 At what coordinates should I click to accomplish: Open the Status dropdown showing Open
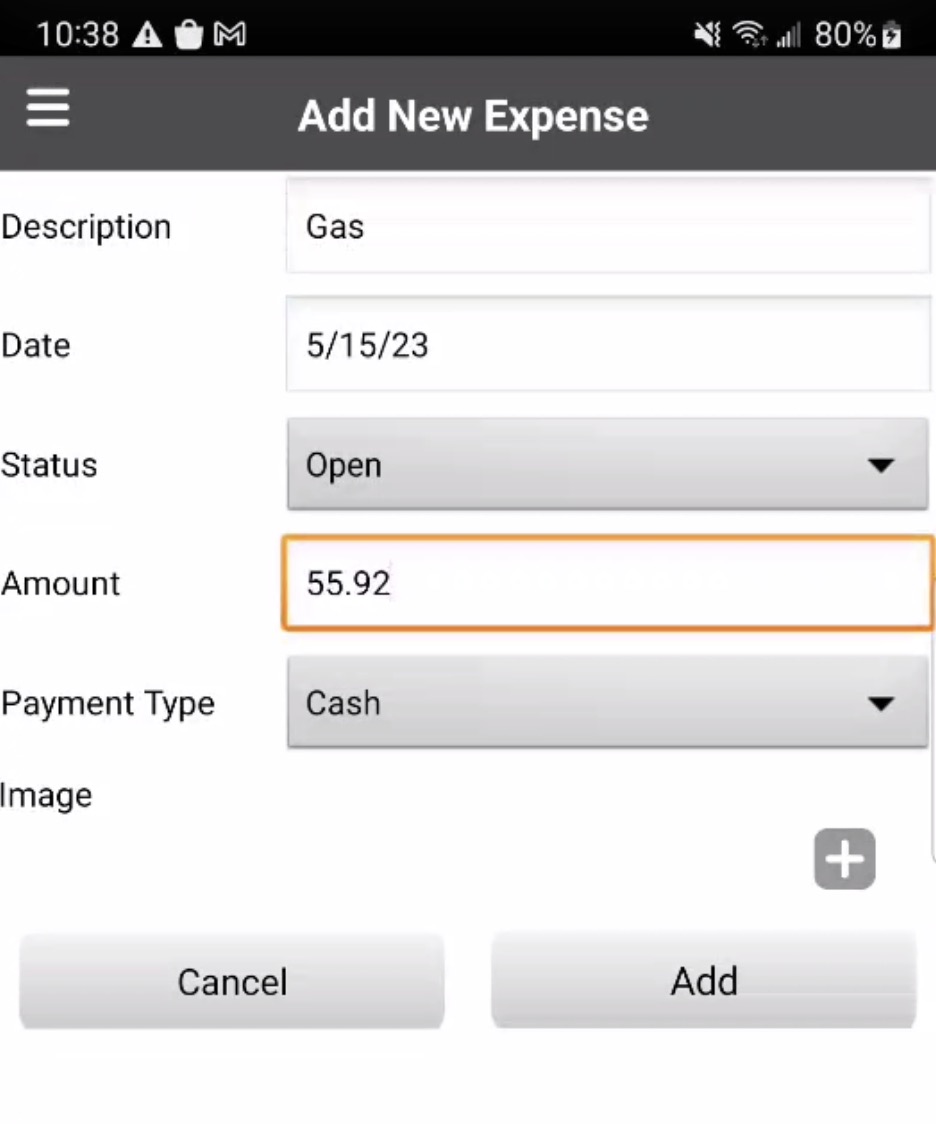coord(607,465)
